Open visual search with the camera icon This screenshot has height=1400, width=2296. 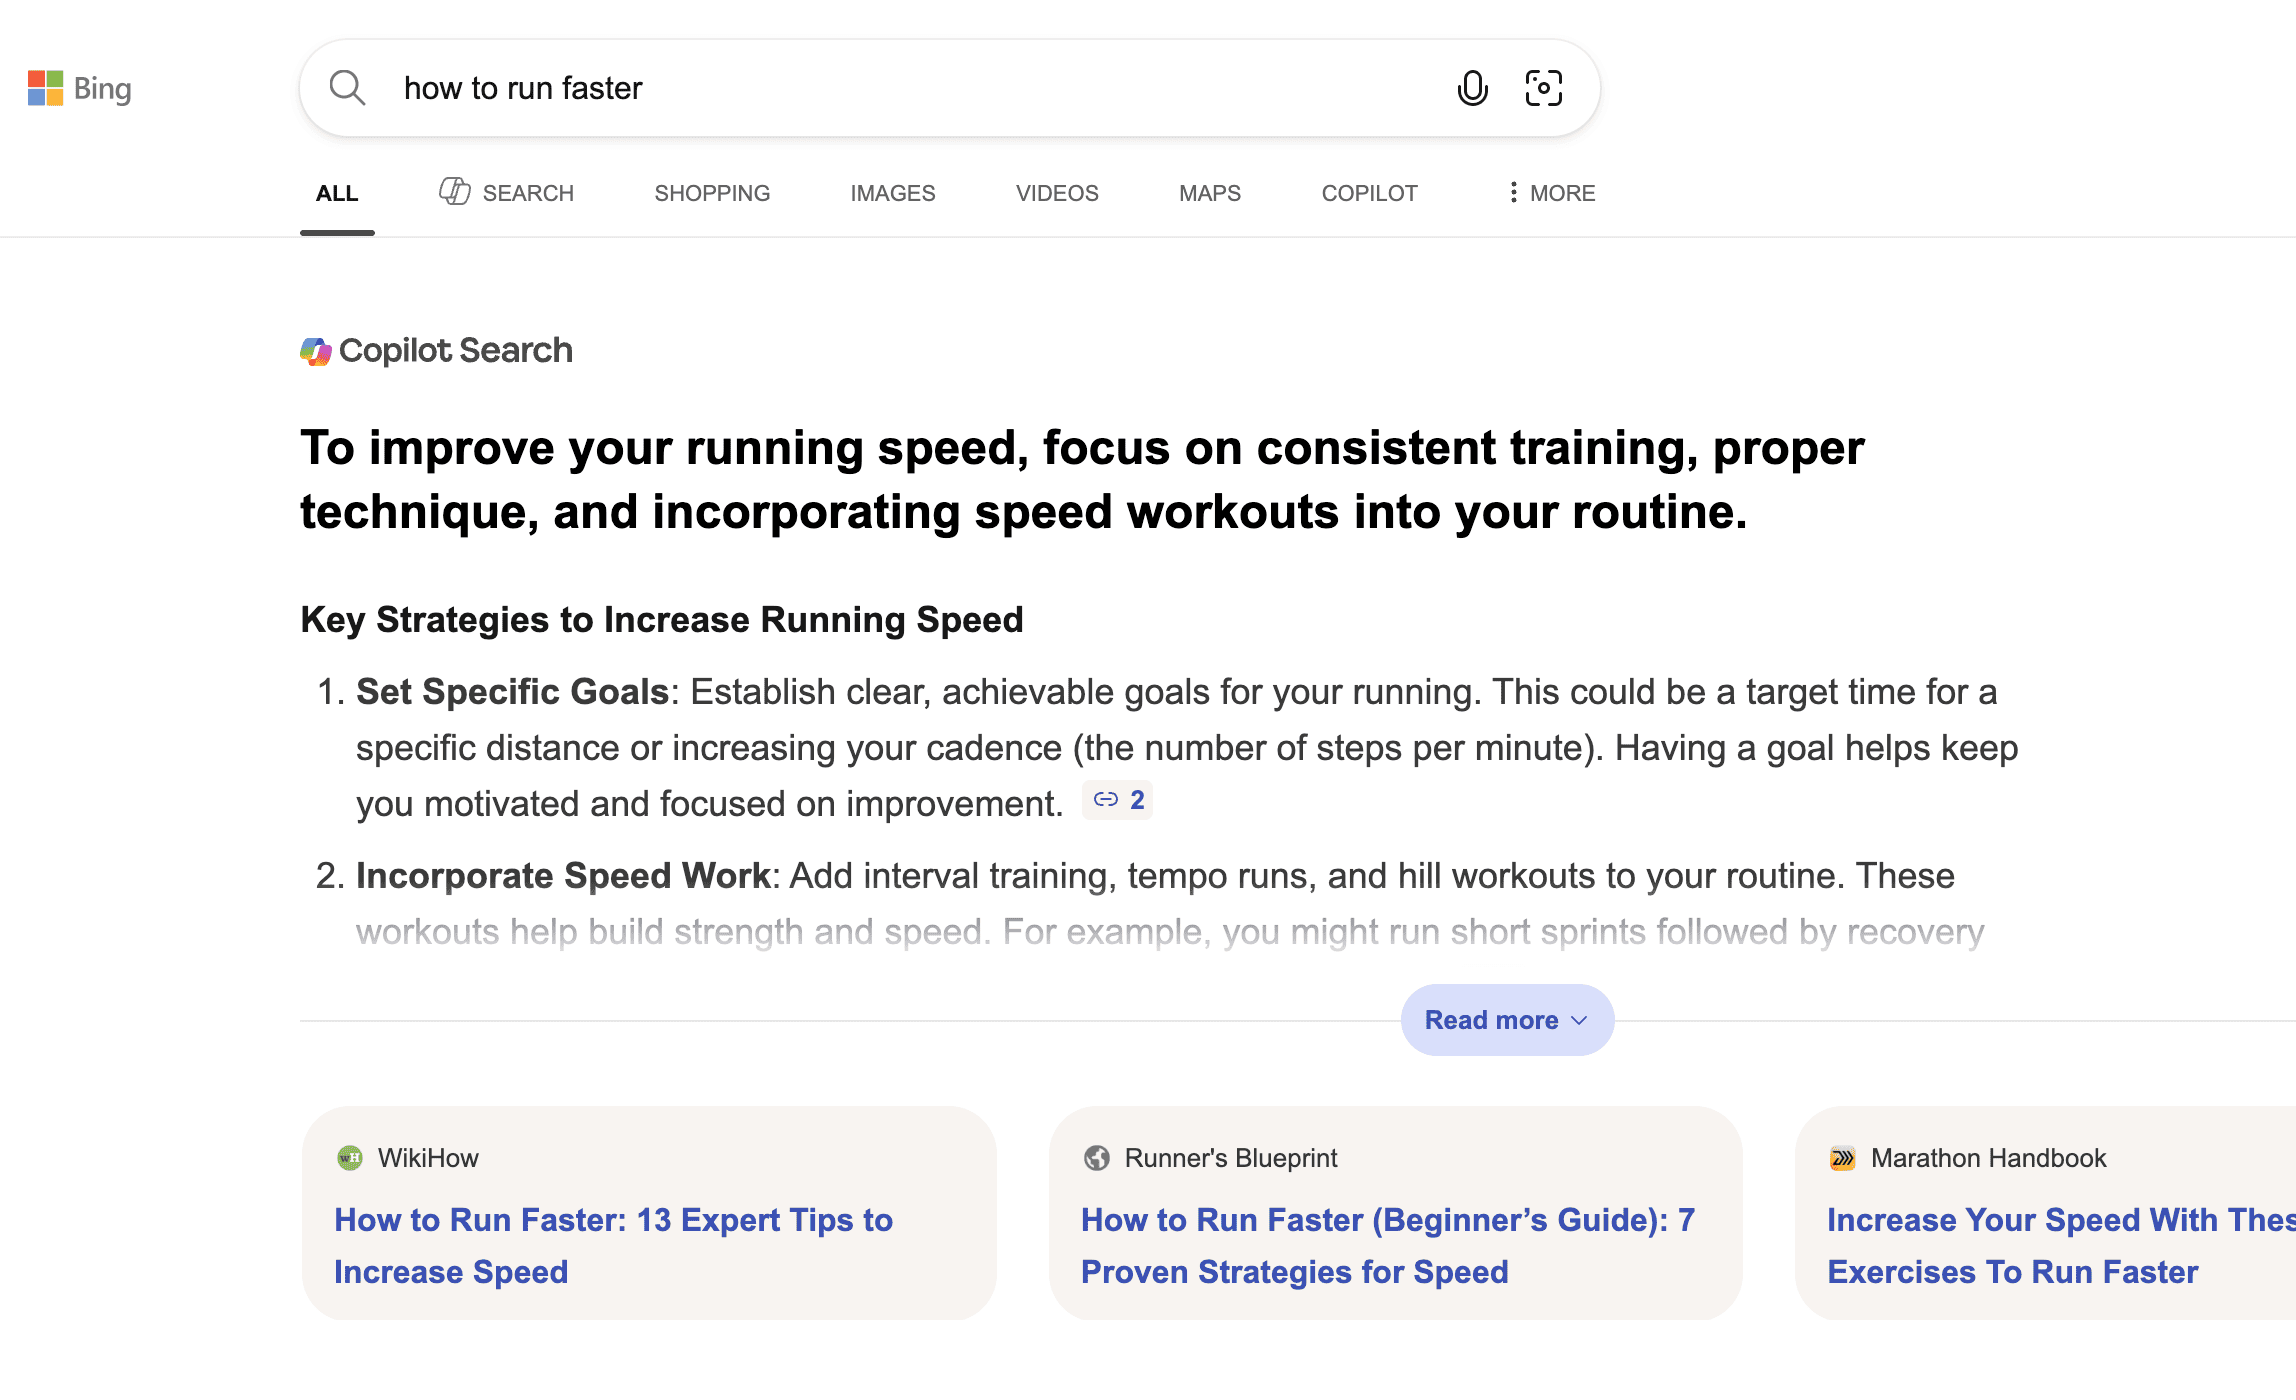[x=1543, y=88]
